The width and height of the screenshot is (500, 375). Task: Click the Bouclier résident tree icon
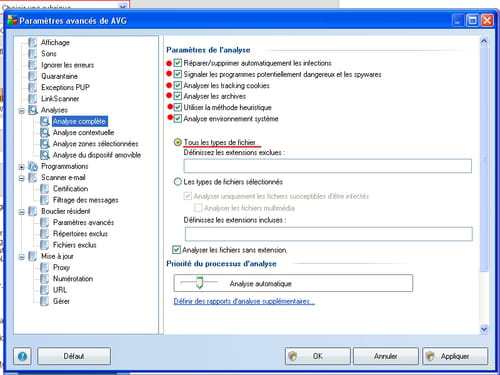point(32,211)
